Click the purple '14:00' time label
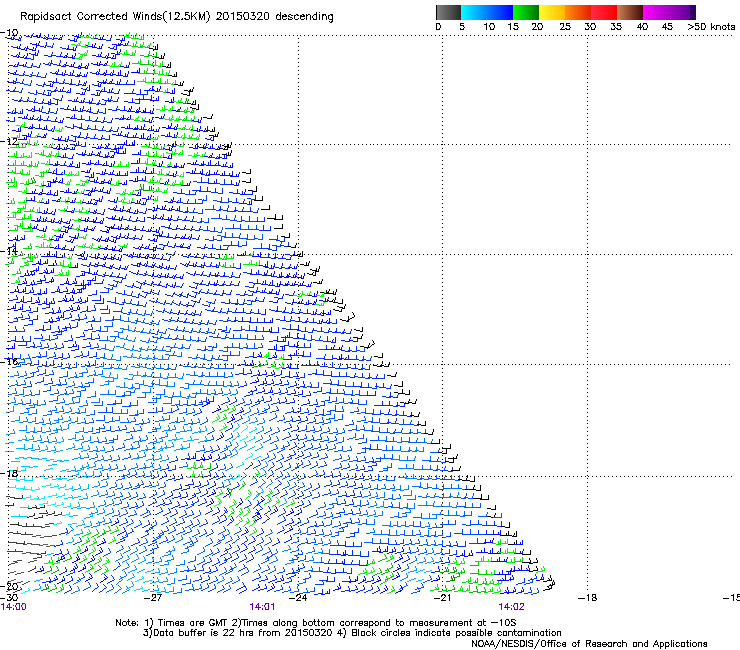 (14, 607)
